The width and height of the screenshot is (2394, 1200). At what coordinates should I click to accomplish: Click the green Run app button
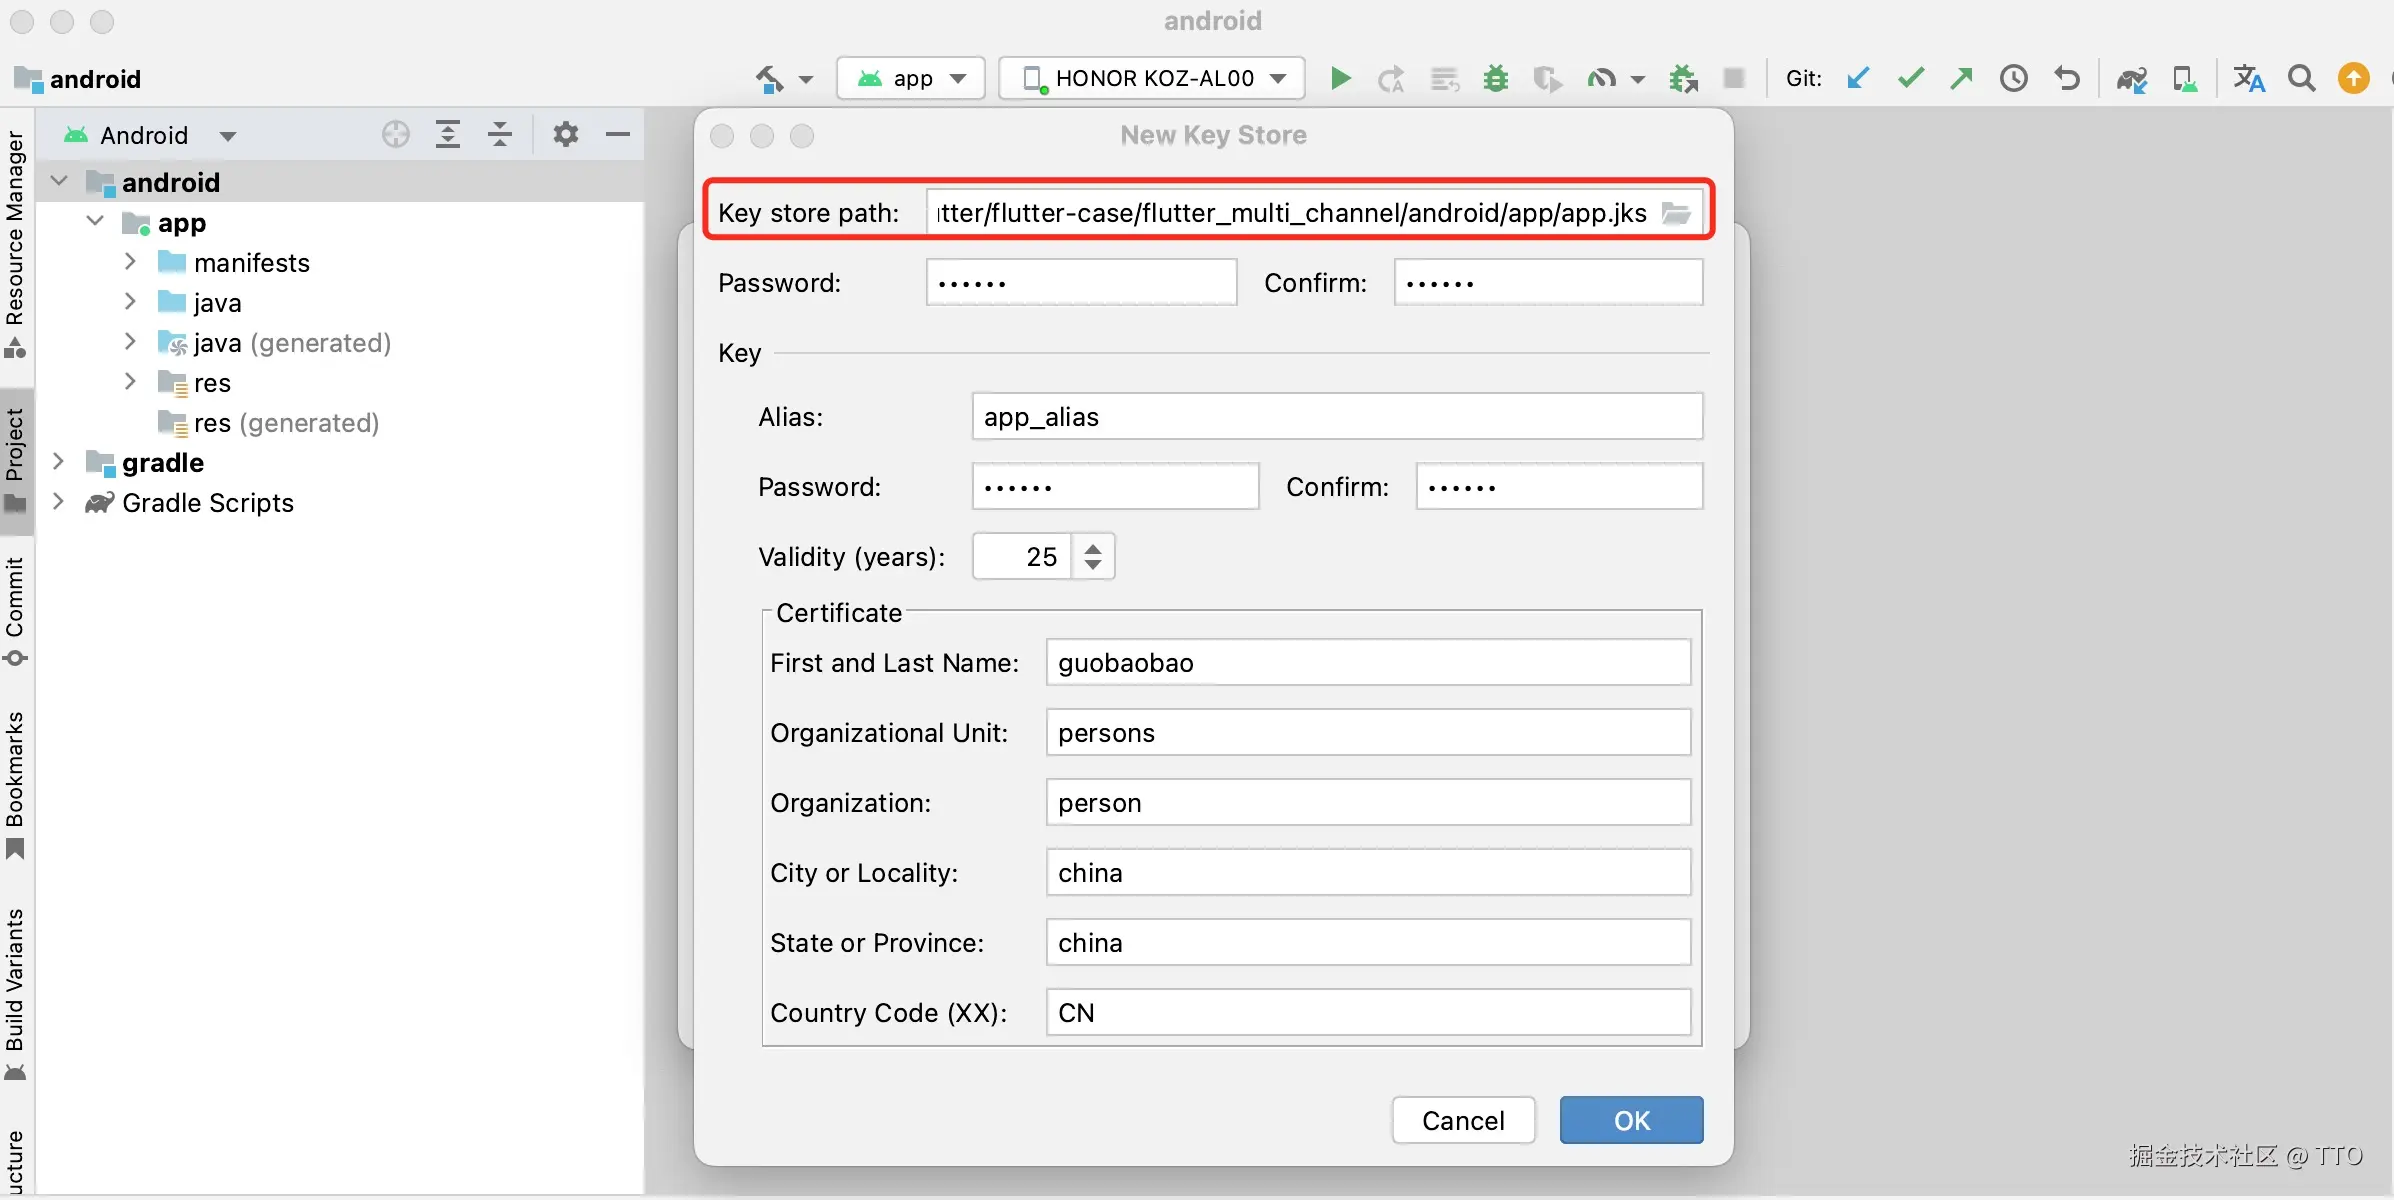point(1340,78)
